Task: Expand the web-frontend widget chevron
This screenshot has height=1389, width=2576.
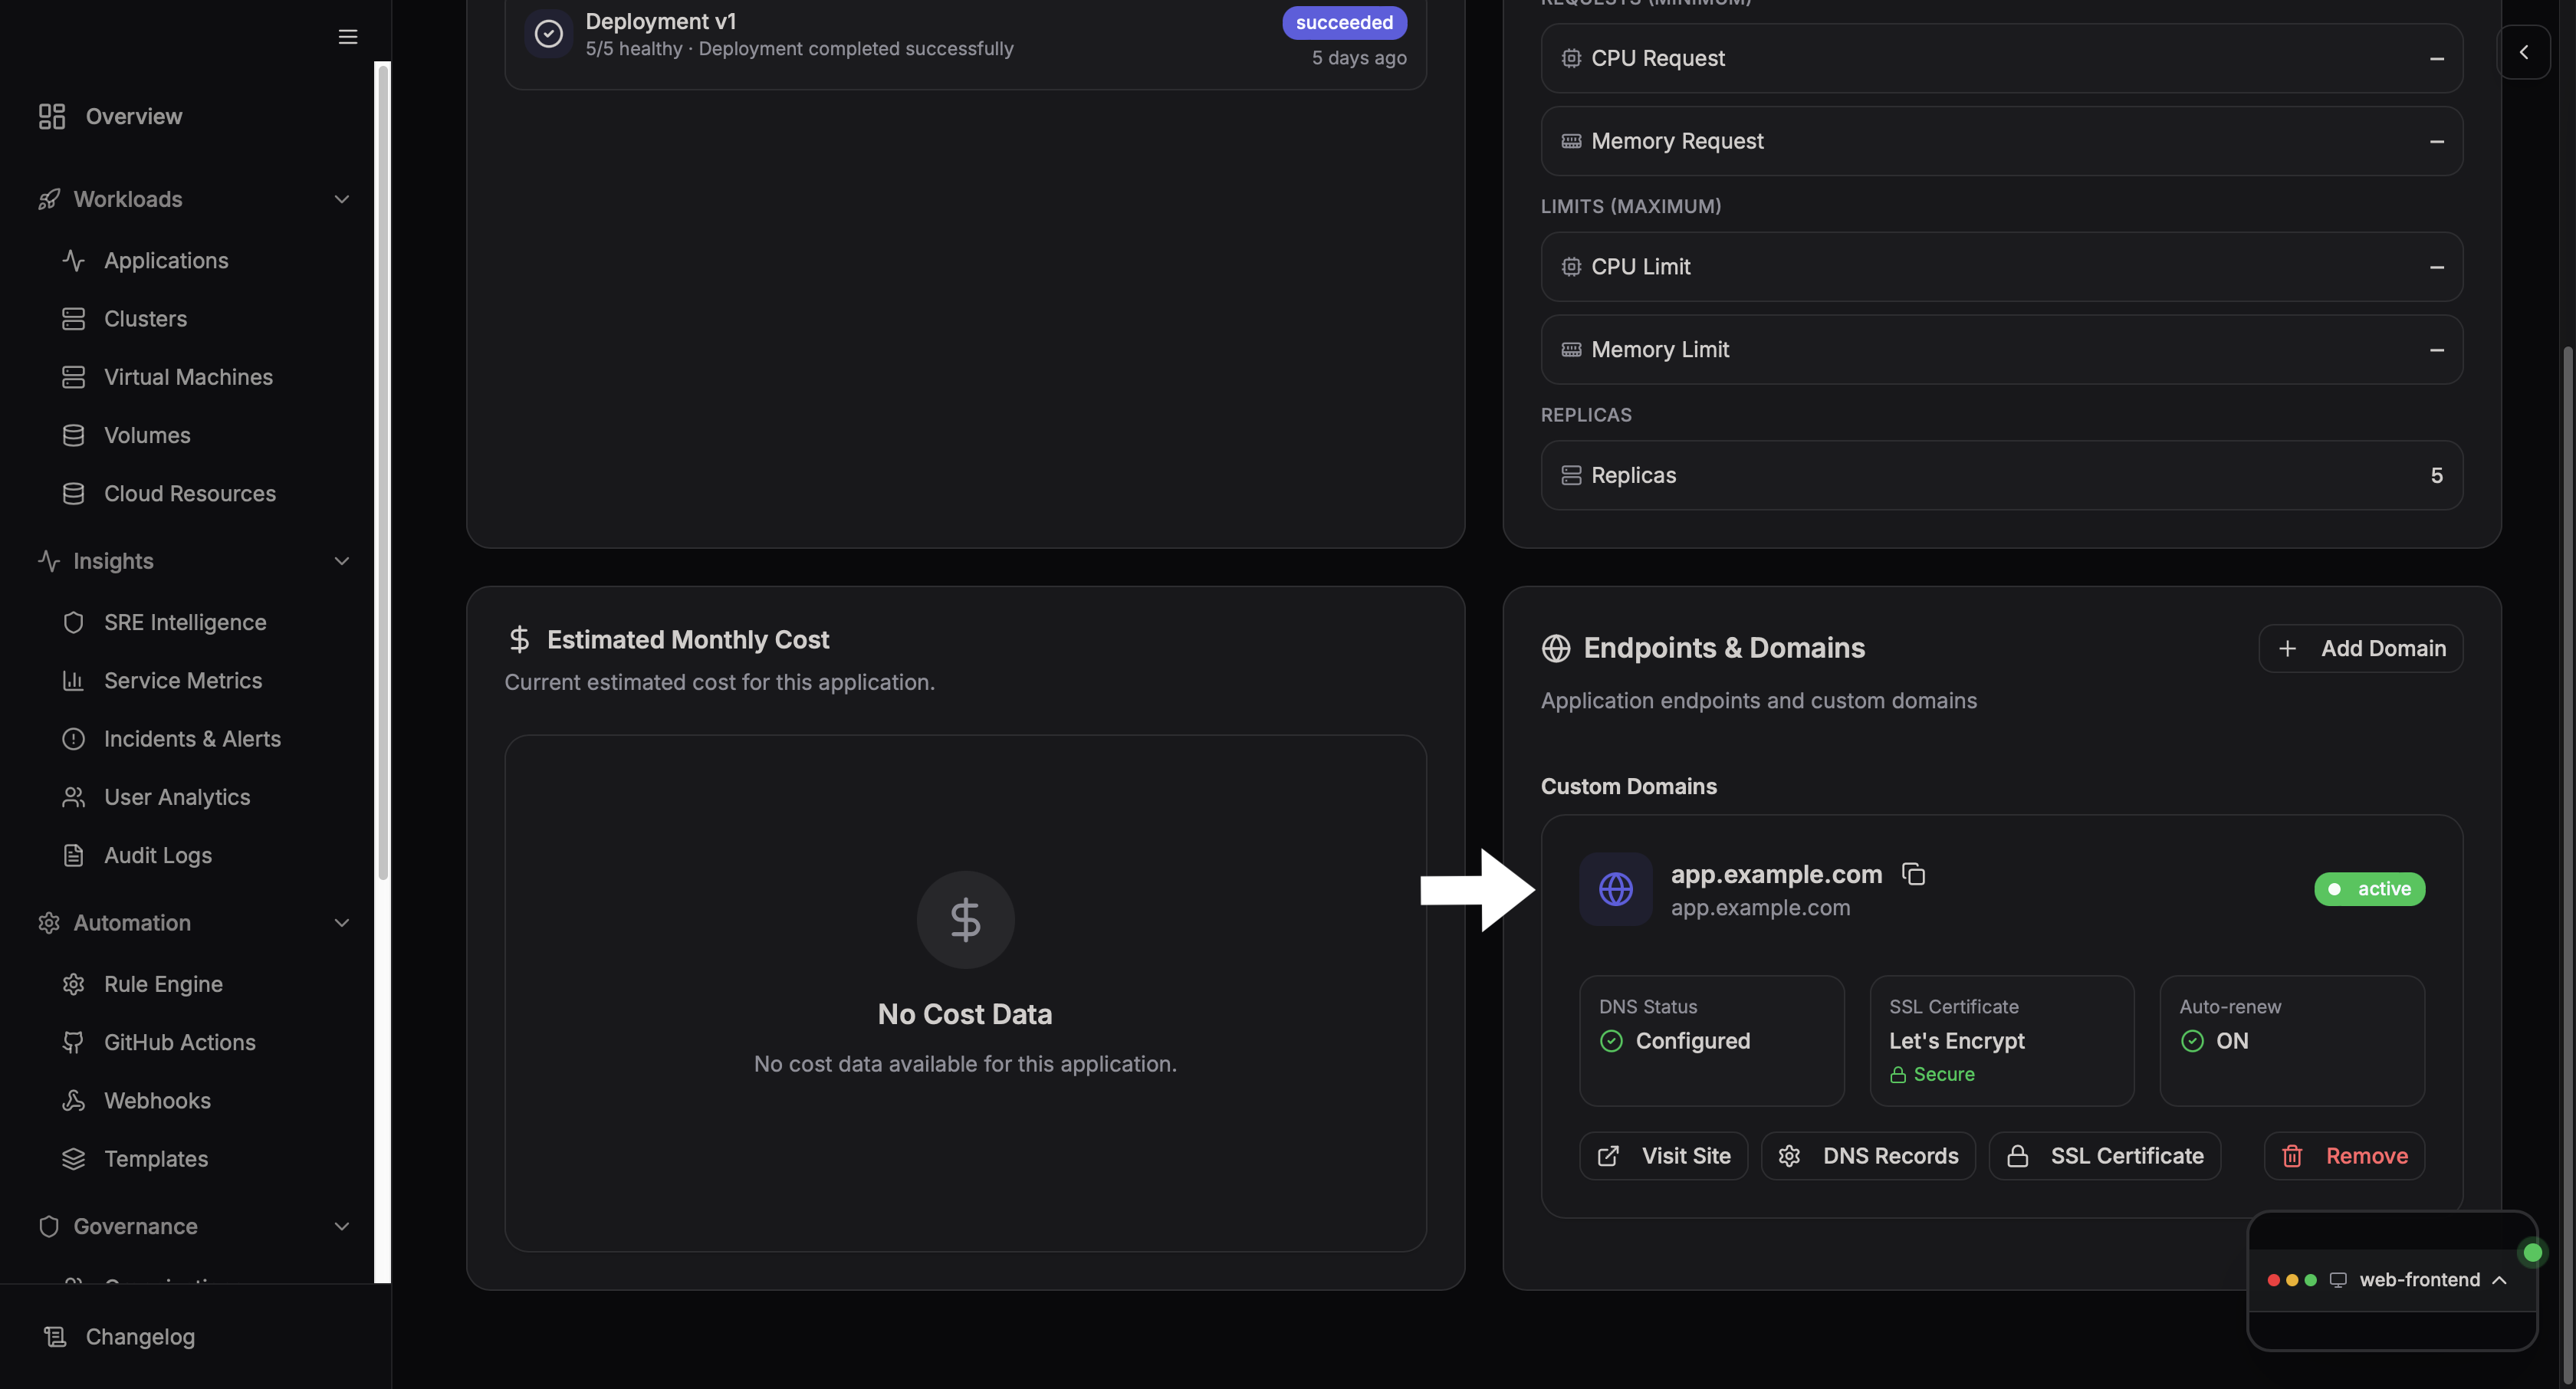Action: pyautogui.click(x=2499, y=1280)
